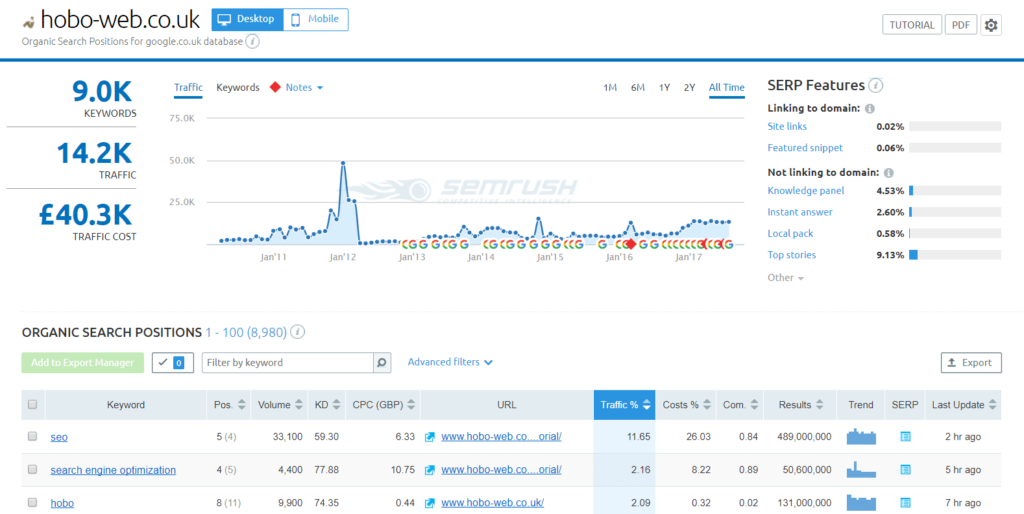Check the search engine optimization row checkbox
The width and height of the screenshot is (1024, 514).
point(33,470)
